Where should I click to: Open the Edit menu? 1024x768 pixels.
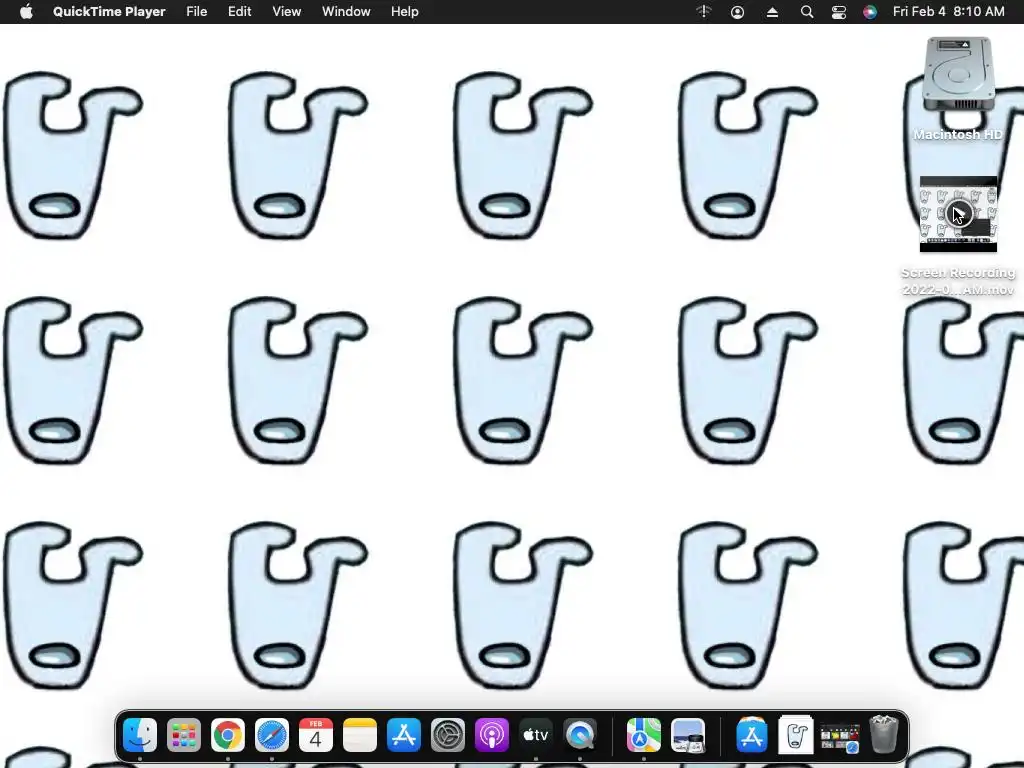click(240, 12)
